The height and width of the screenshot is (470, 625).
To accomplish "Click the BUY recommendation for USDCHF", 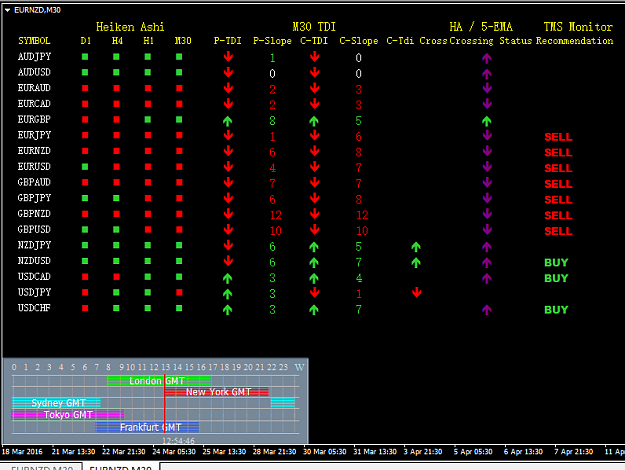I will (556, 310).
